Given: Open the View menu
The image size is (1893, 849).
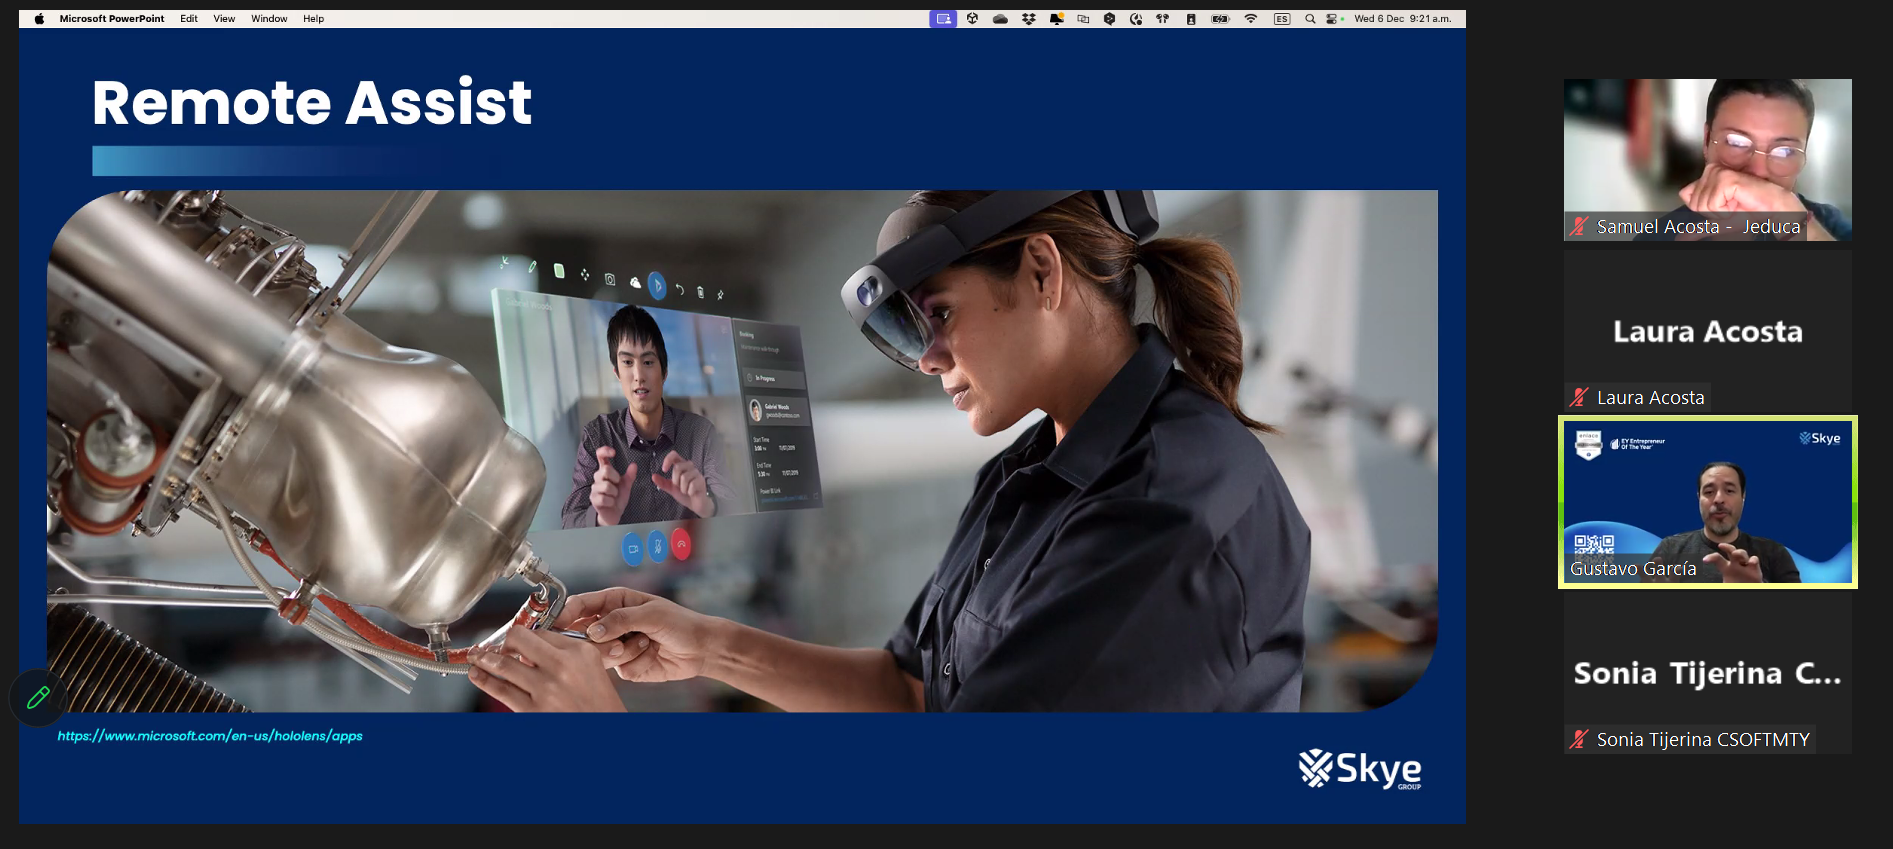Looking at the screenshot, I should coord(224,19).
